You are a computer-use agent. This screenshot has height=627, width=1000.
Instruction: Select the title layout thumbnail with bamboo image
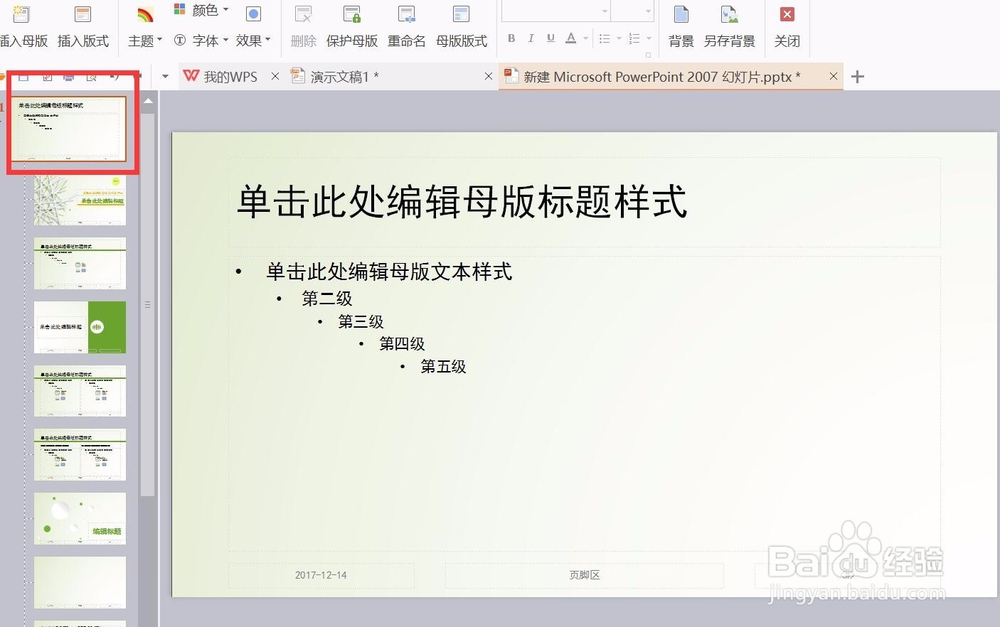[80, 200]
